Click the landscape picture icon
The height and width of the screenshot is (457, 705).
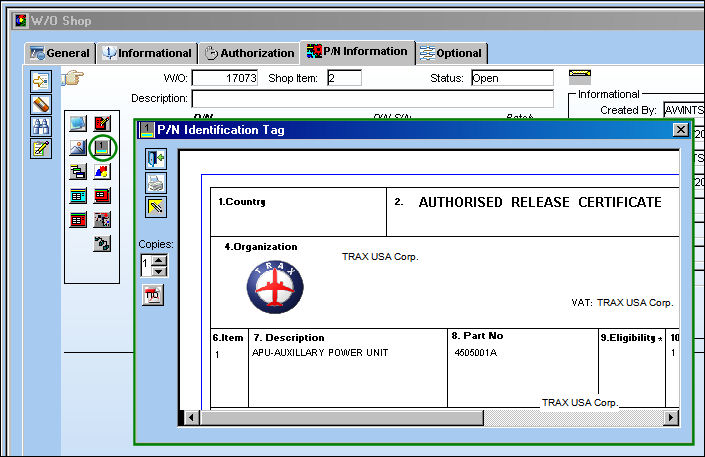point(78,148)
